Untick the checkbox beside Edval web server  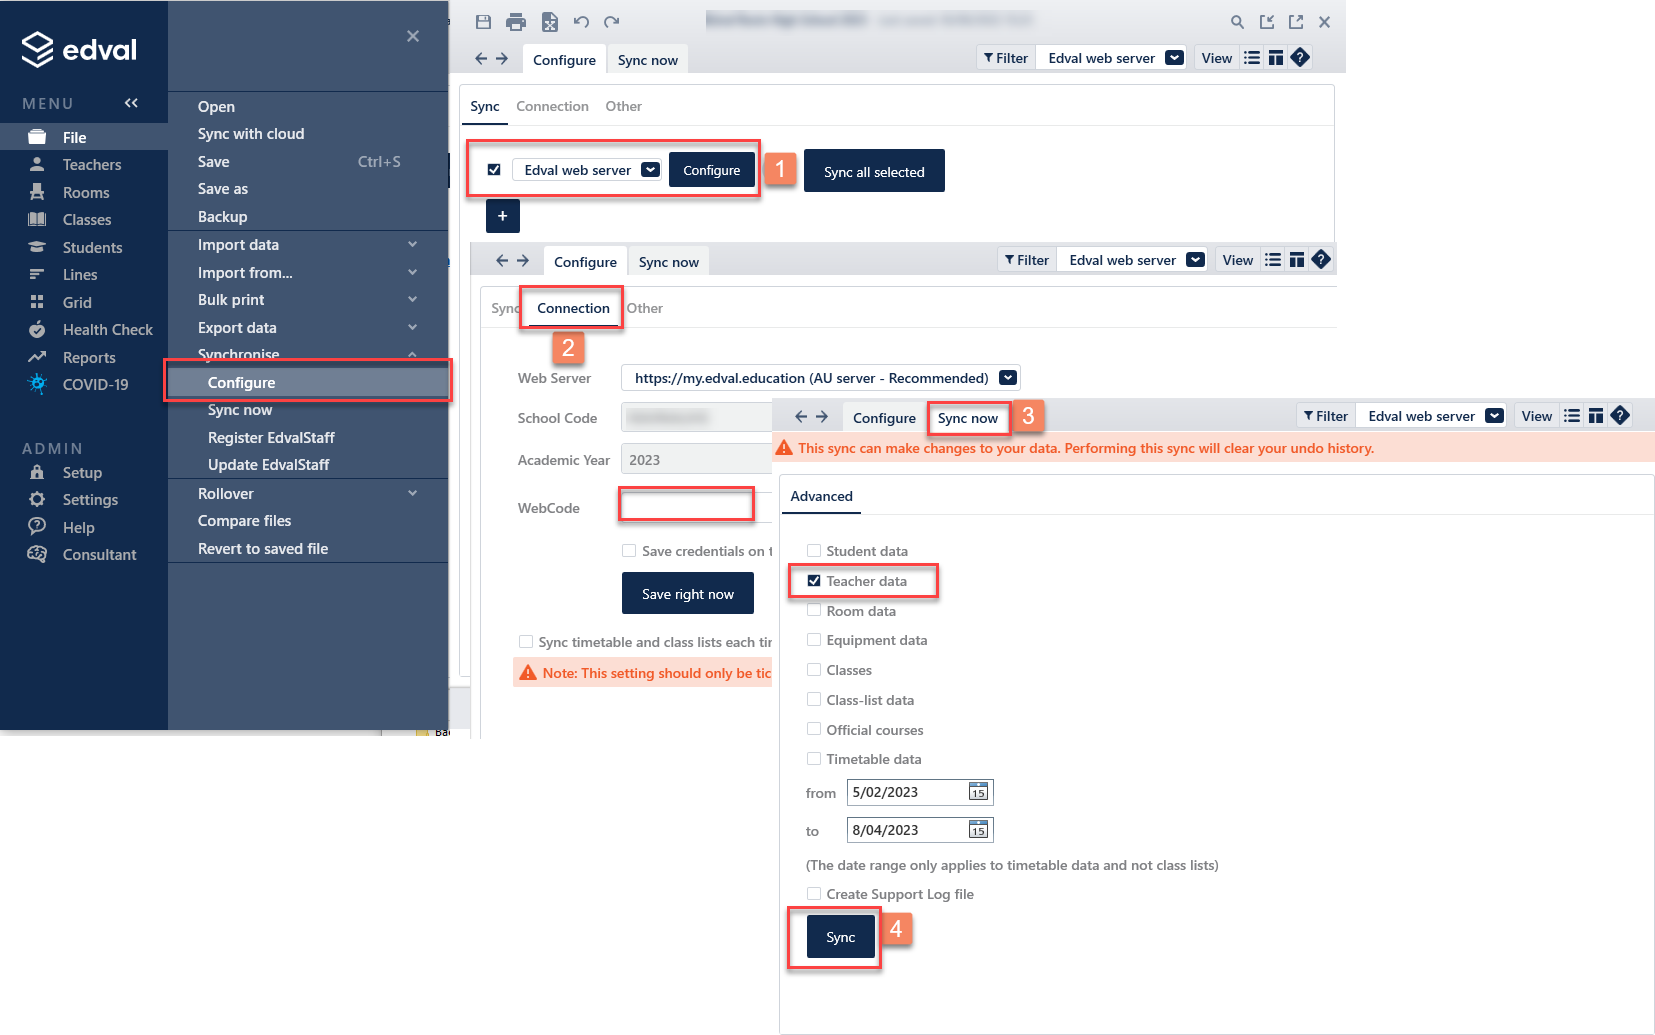tap(494, 170)
